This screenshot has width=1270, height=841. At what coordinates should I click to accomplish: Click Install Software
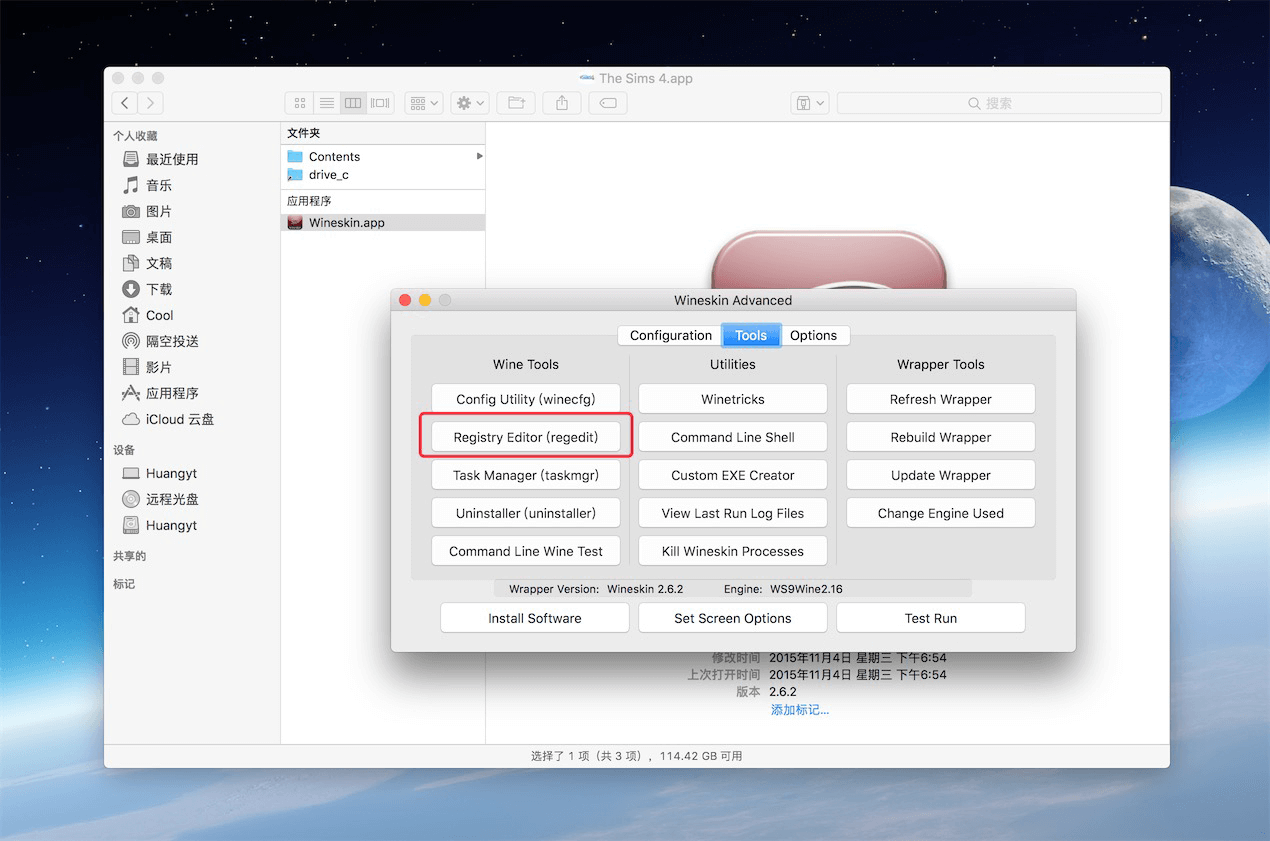(535, 618)
